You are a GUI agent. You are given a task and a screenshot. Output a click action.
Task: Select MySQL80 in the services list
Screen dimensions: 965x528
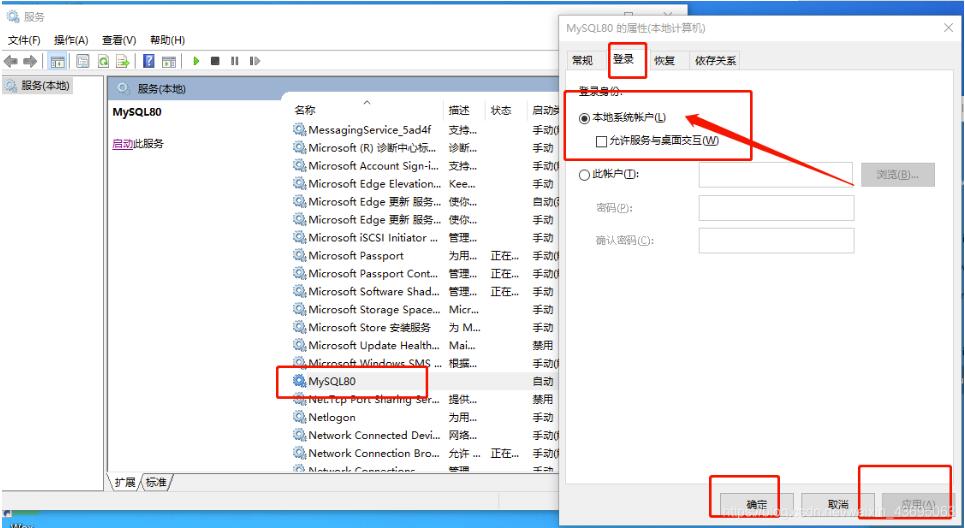coord(332,381)
